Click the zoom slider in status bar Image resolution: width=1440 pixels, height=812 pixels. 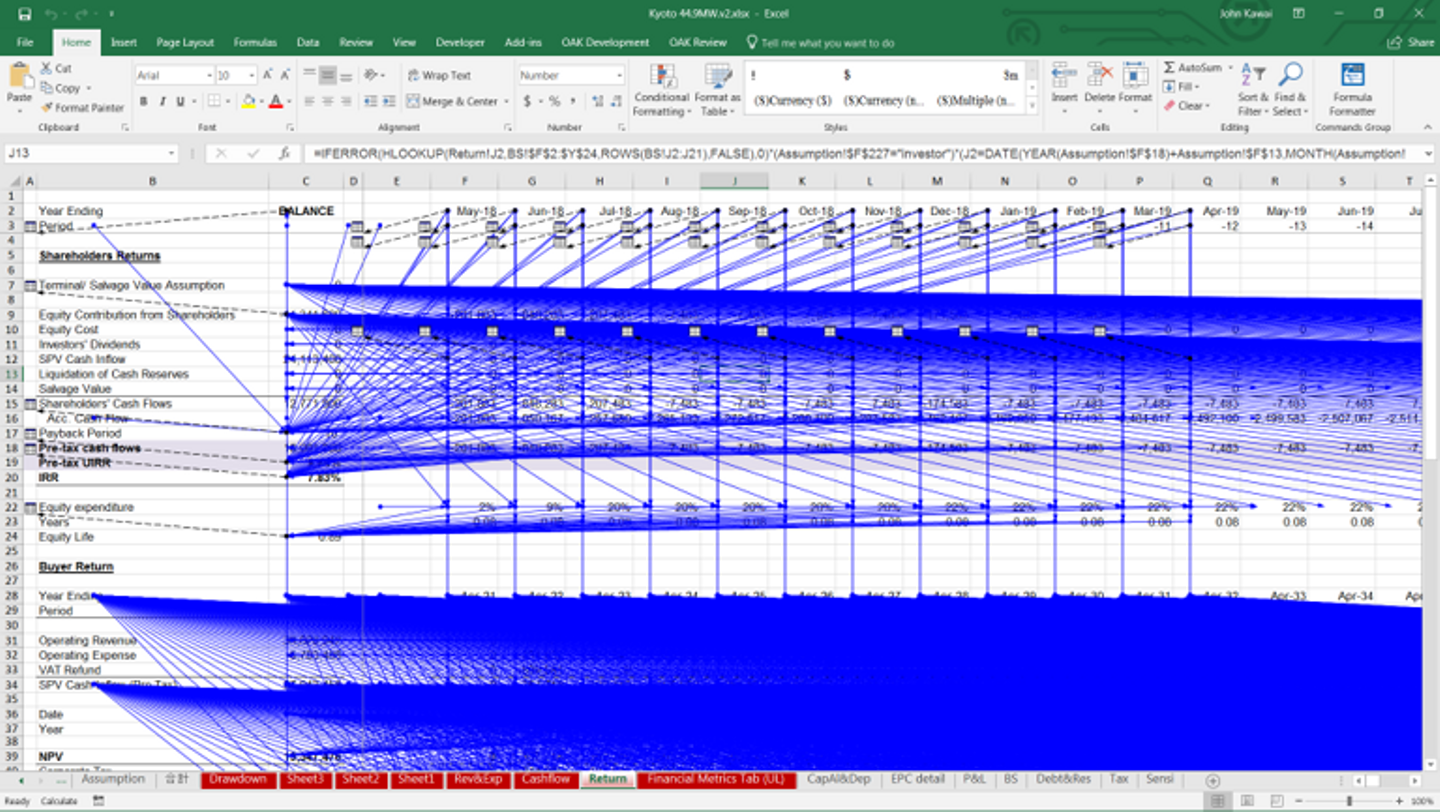(x=1349, y=801)
